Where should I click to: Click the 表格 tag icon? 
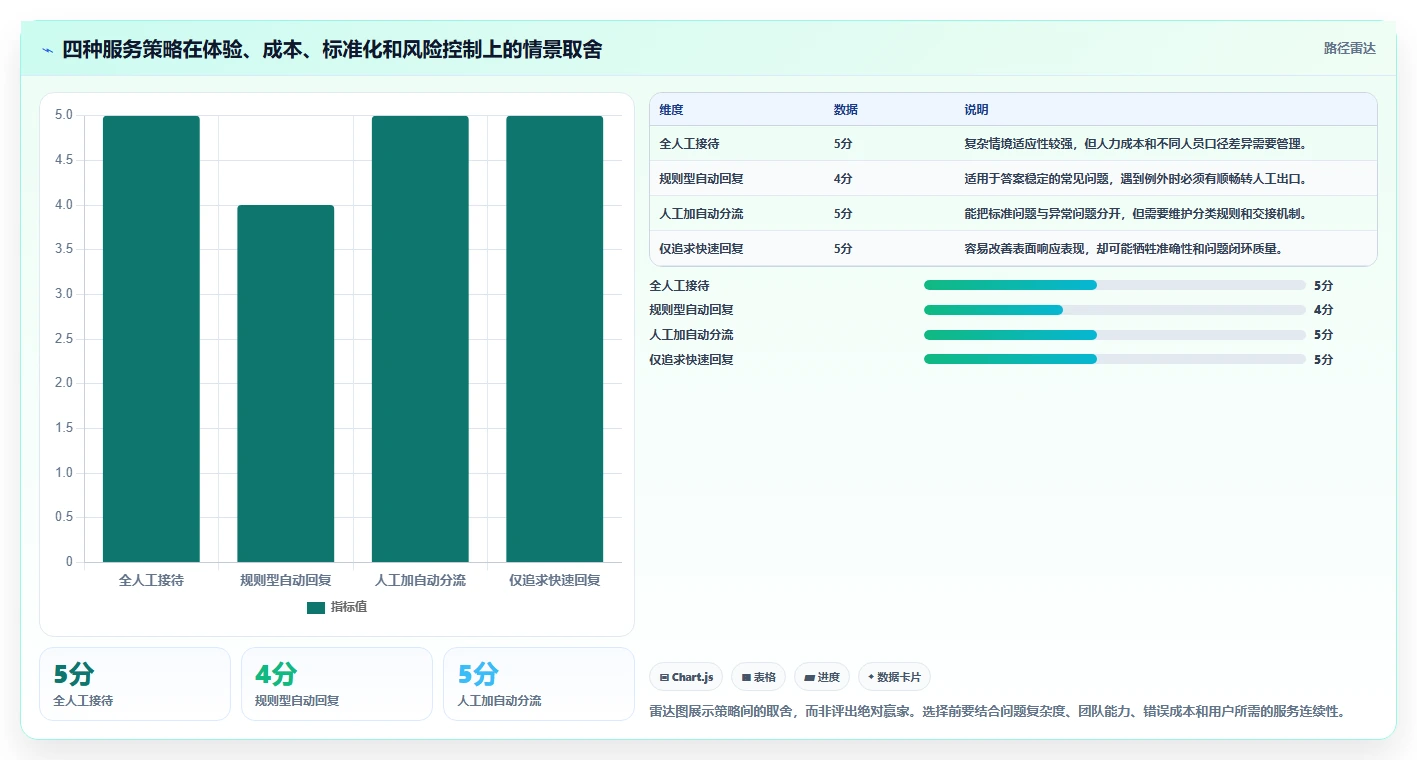click(x=746, y=678)
